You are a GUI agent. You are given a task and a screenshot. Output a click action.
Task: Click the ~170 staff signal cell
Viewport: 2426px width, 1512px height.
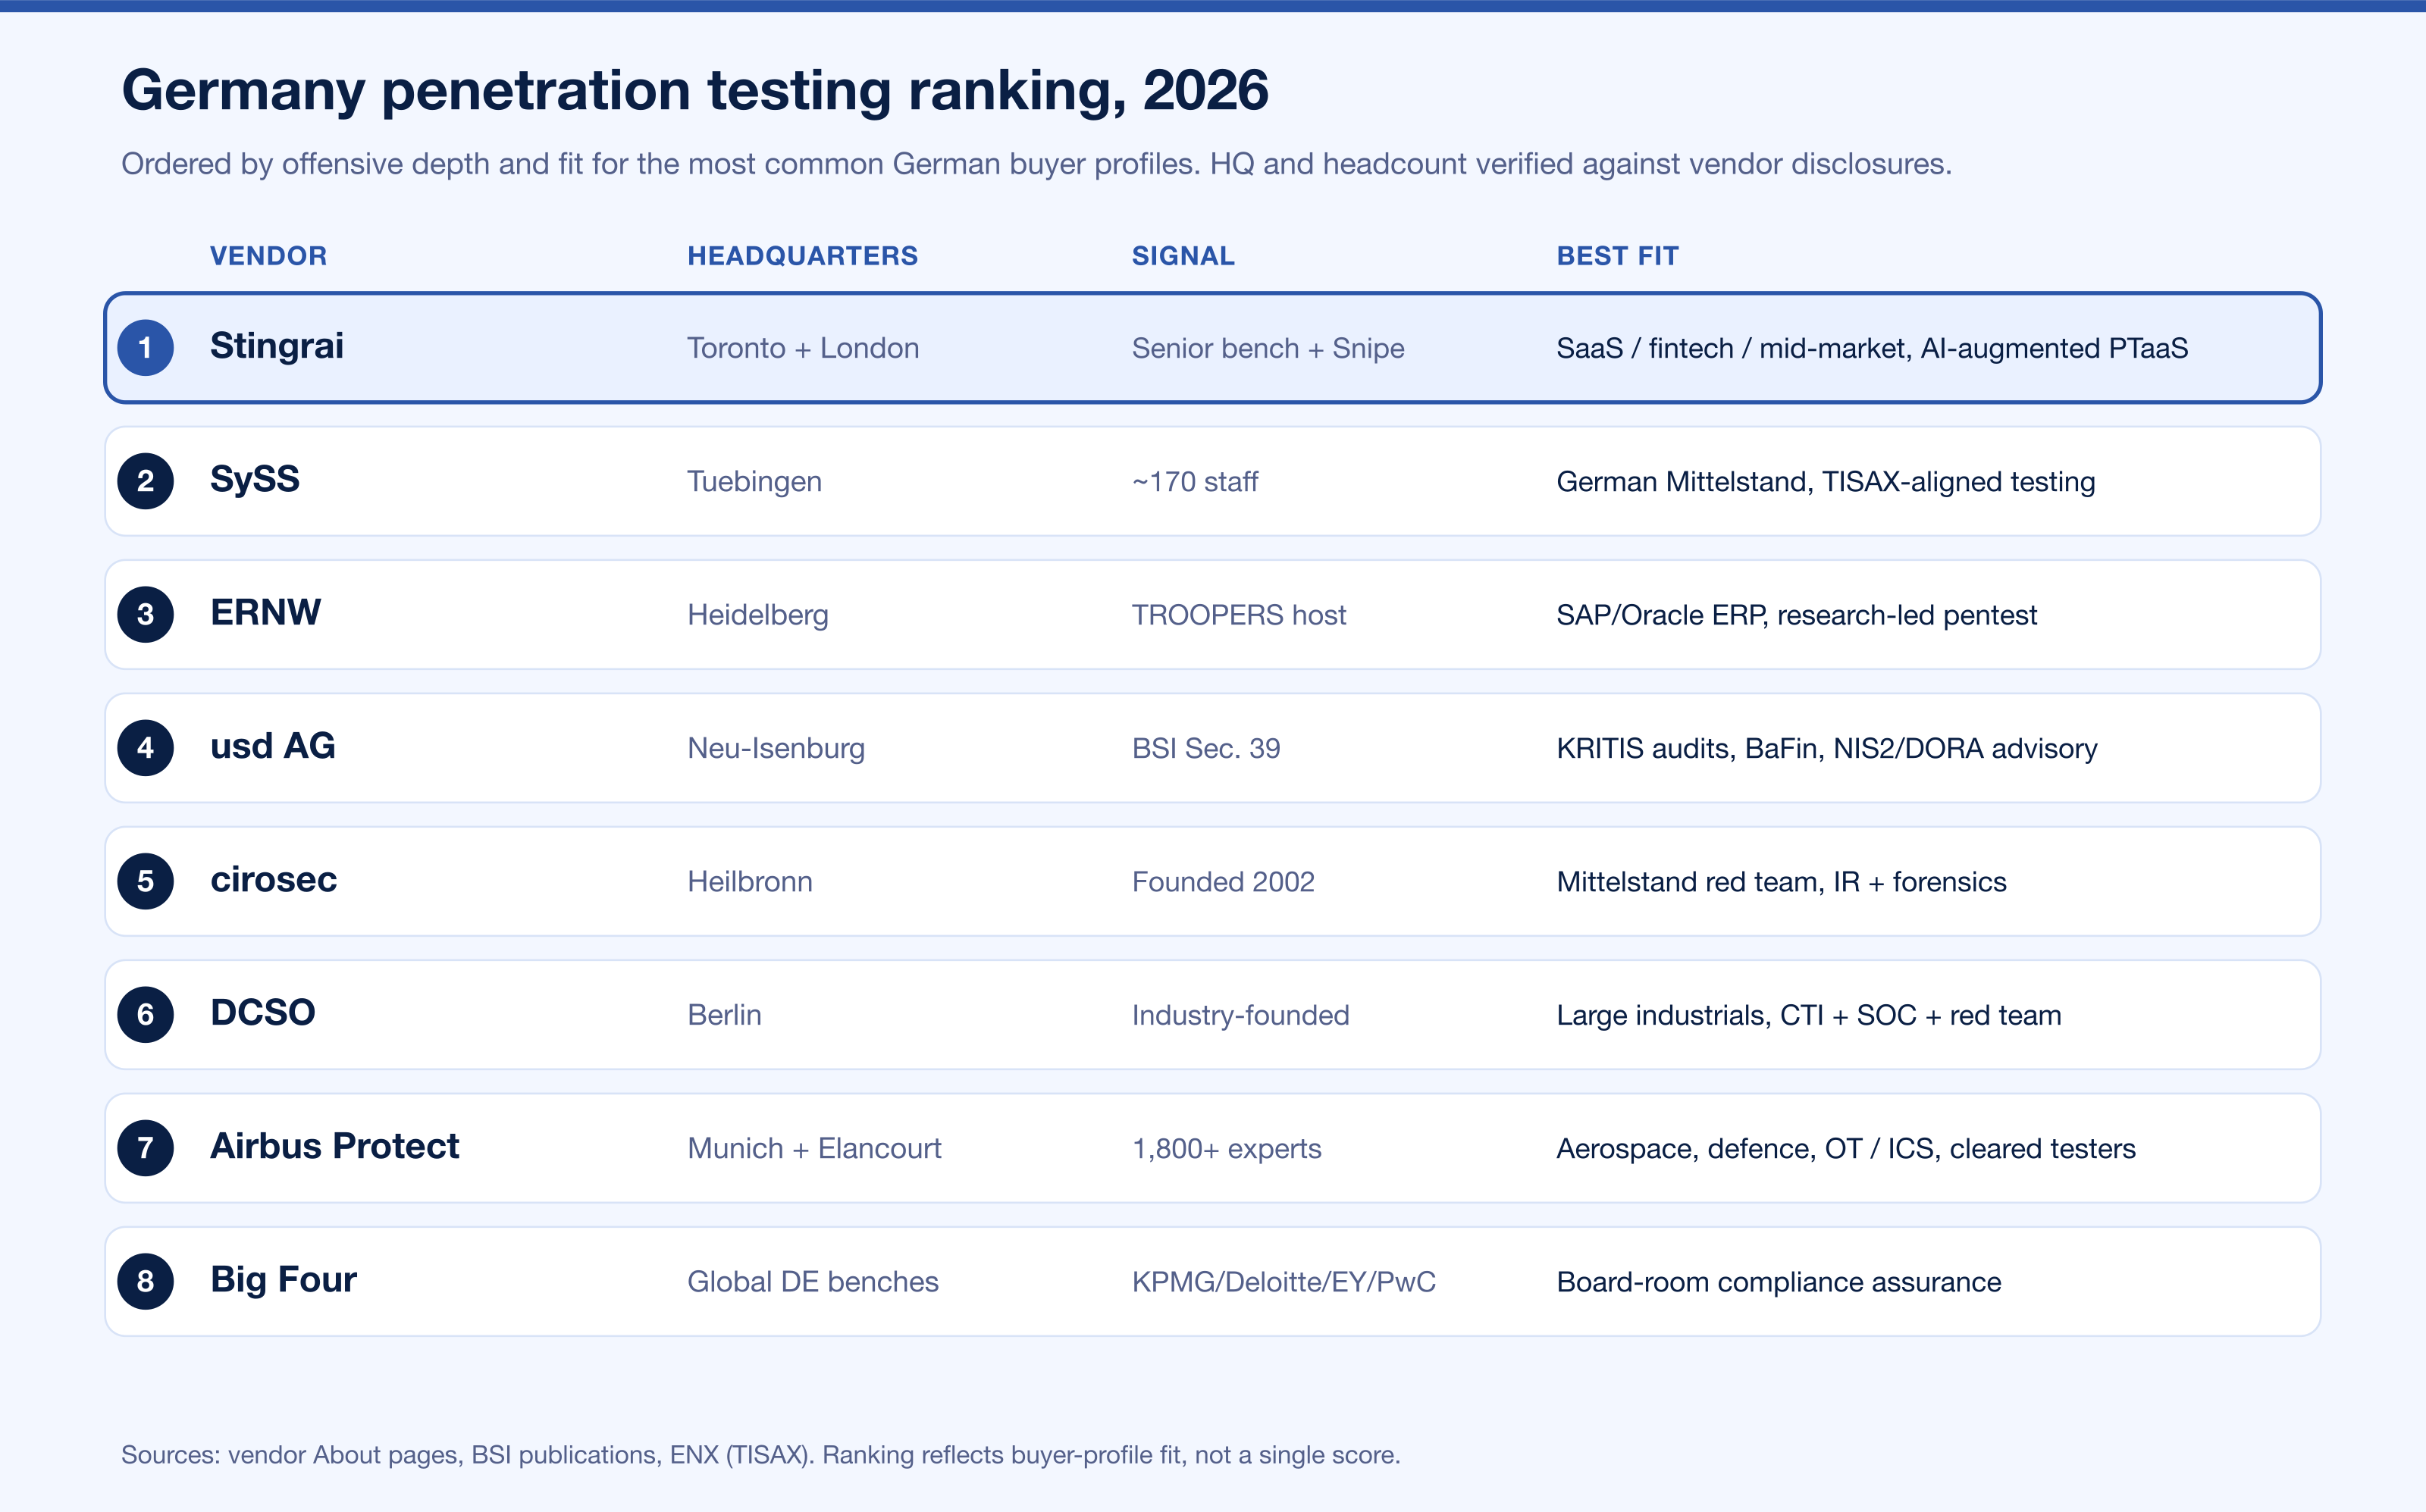[x=1194, y=482]
